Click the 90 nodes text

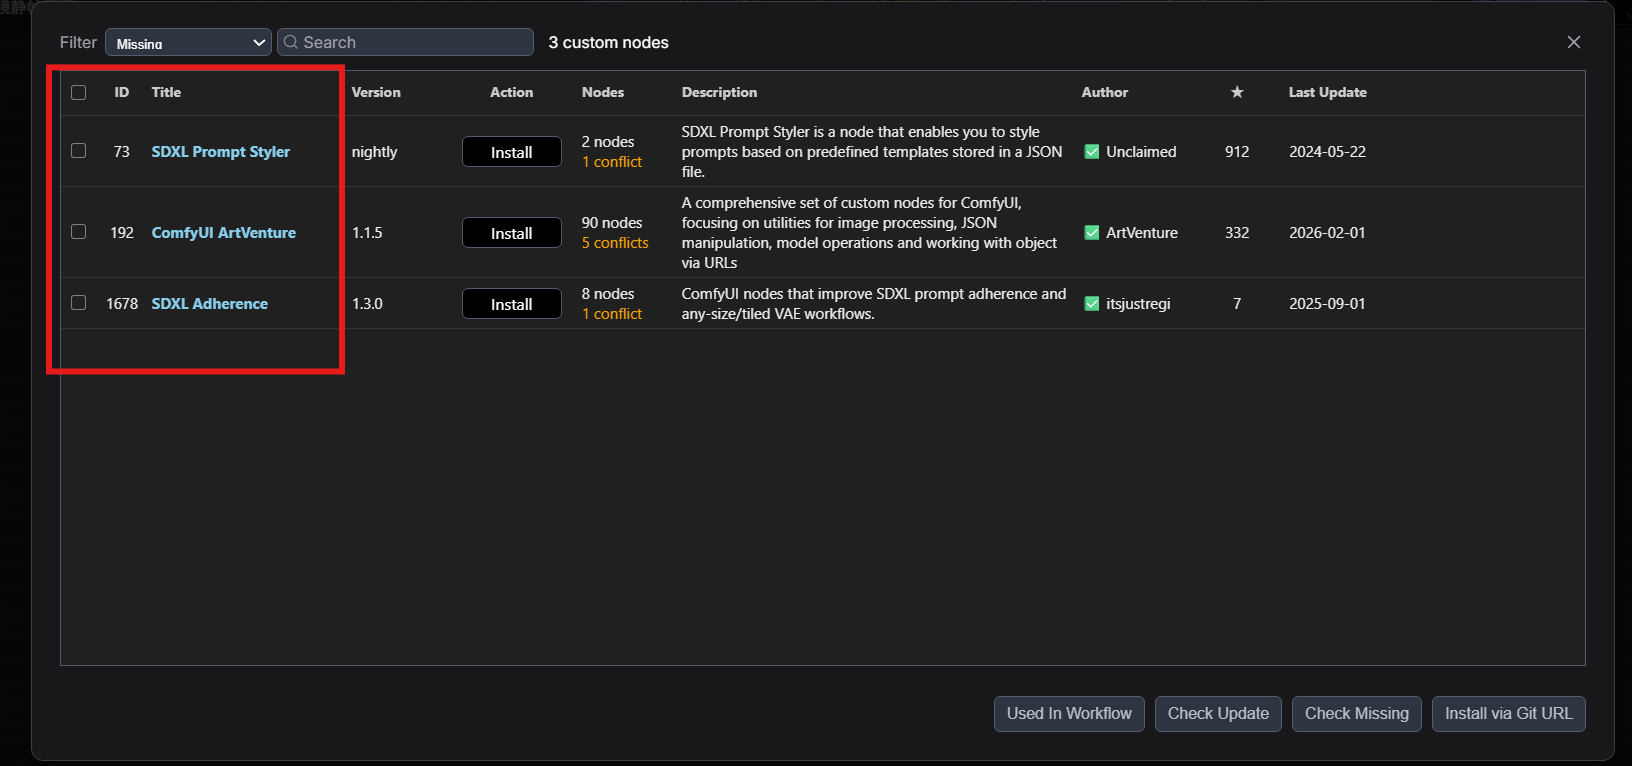612,223
